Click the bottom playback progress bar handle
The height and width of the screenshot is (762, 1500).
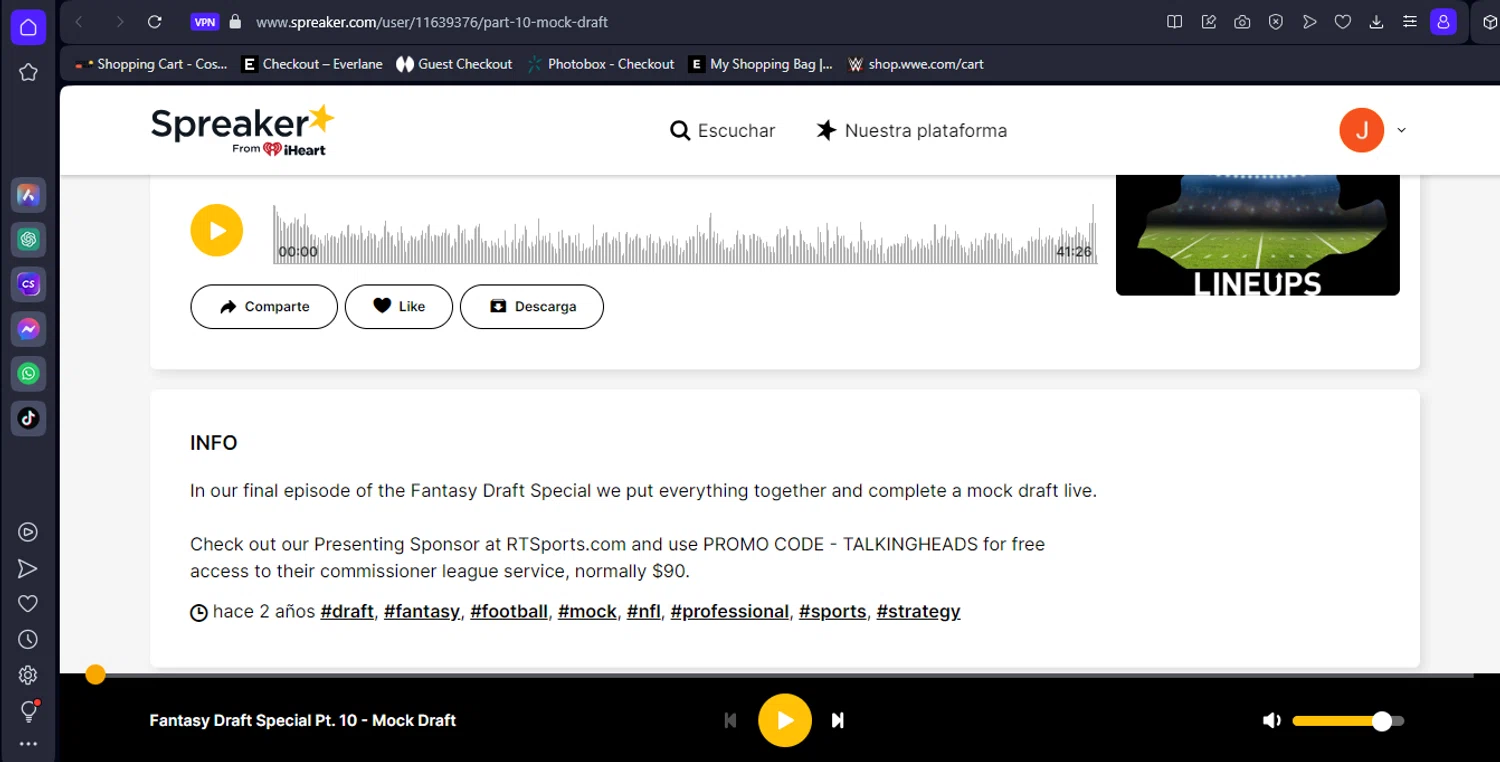pos(95,675)
